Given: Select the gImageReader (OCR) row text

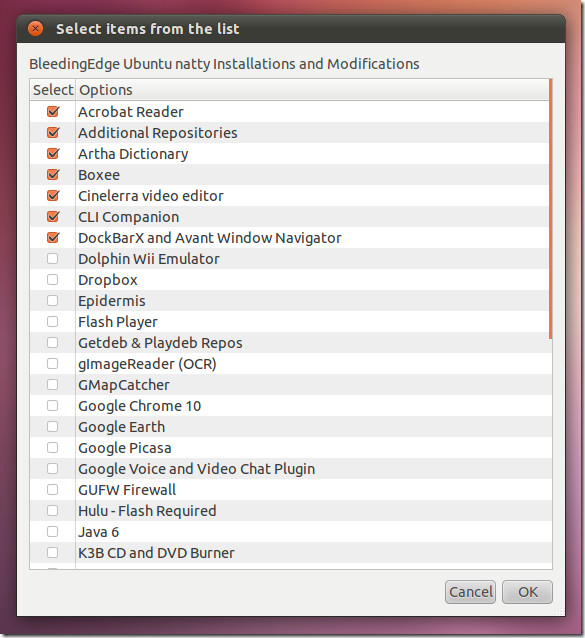Looking at the screenshot, I should (147, 364).
